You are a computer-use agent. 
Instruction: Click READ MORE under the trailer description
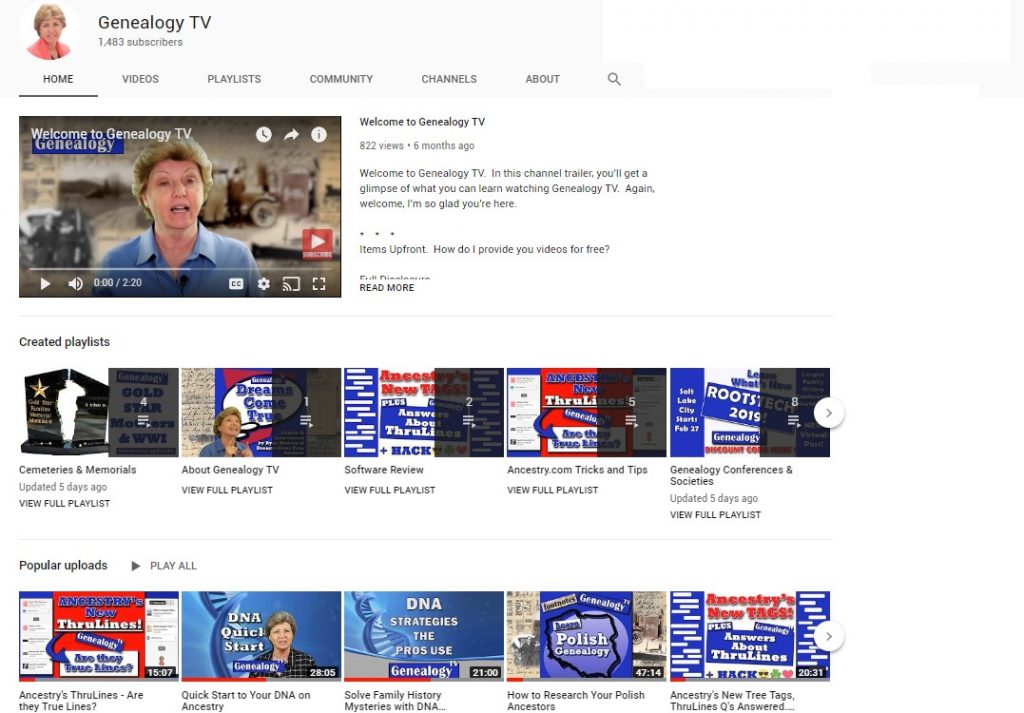386,288
